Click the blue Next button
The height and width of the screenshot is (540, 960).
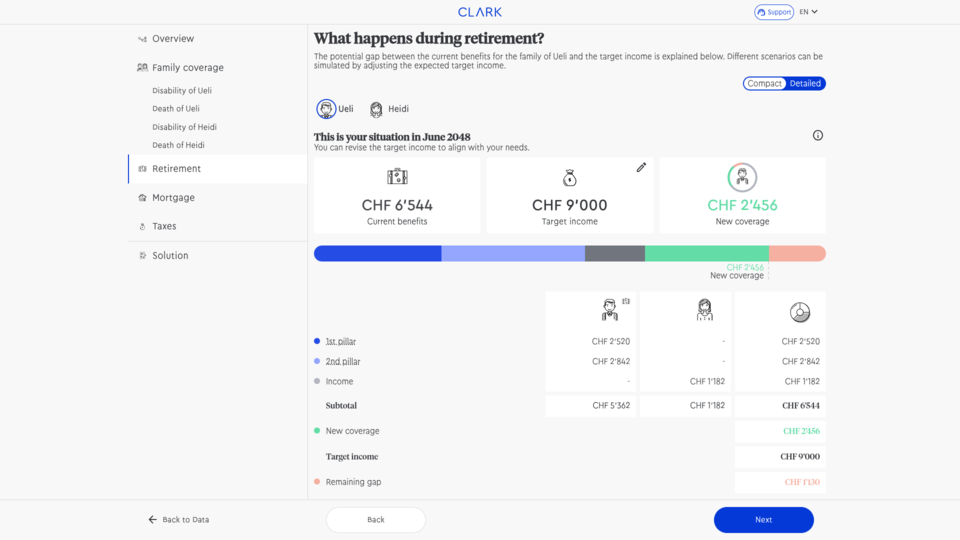tap(763, 520)
